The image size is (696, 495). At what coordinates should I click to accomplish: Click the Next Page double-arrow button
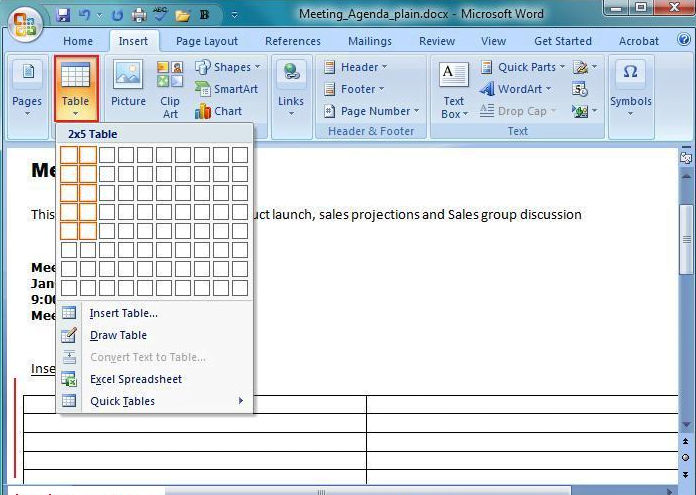(686, 474)
